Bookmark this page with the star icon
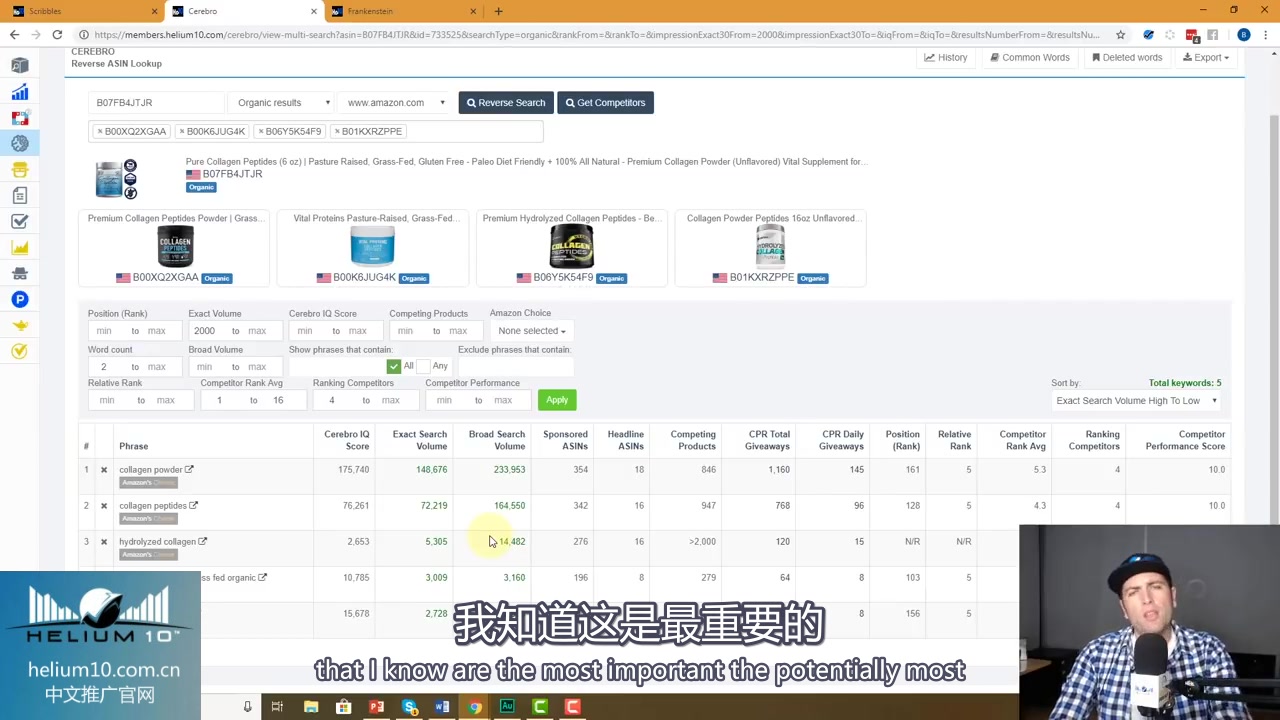The height and width of the screenshot is (720, 1280). click(1120, 35)
